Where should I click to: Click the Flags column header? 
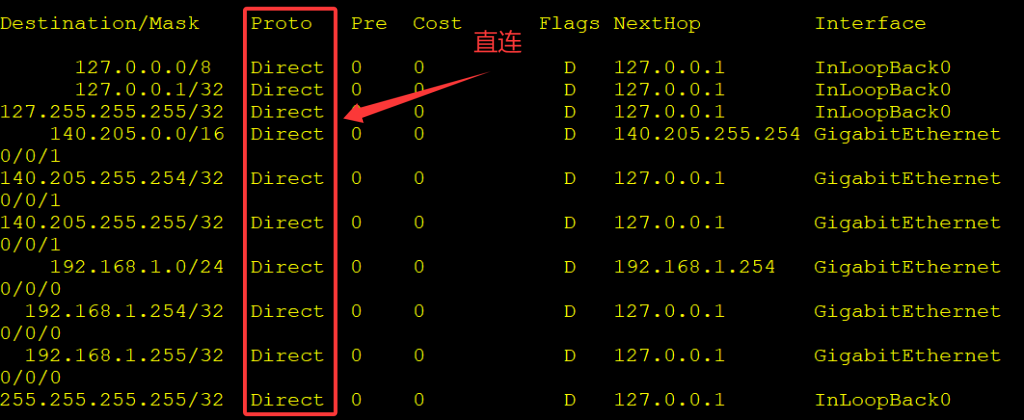(x=569, y=23)
